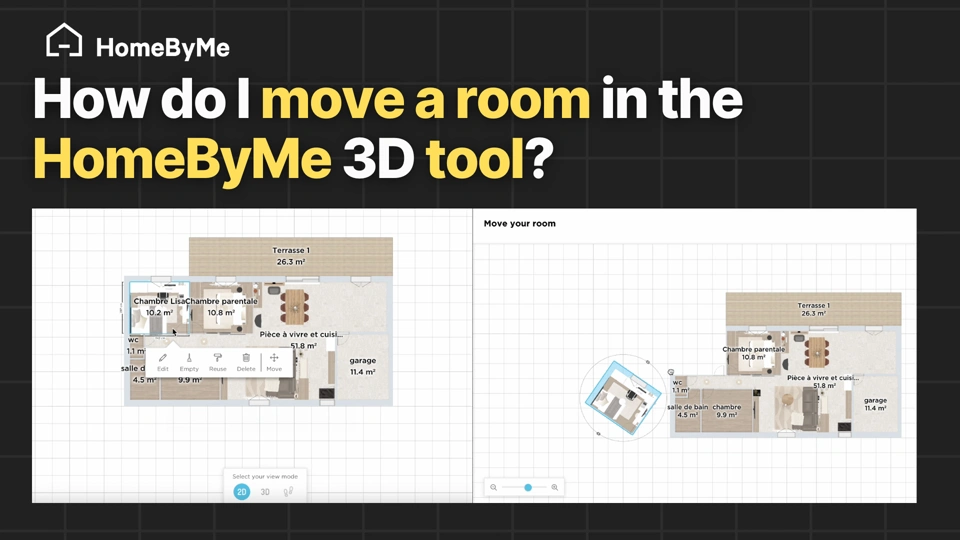
Task: Click the HomeByMe house logo
Action: point(64,40)
